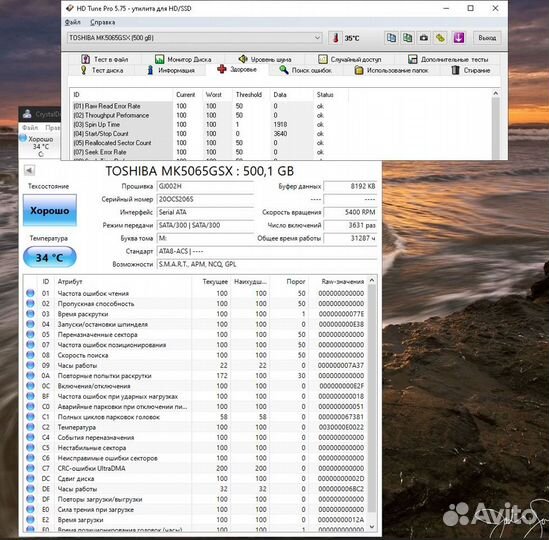The height and width of the screenshot is (540, 549).
Task: Click the Порог column header
Action: click(290, 282)
